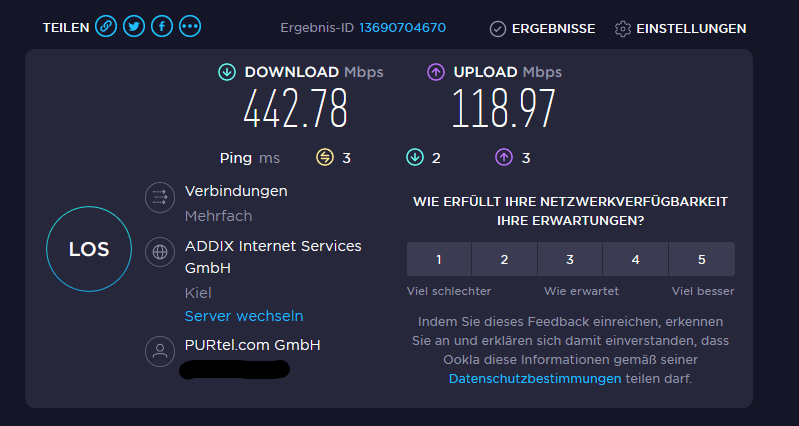Share the result on Facebook
Image resolution: width=799 pixels, height=426 pixels.
pos(162,26)
